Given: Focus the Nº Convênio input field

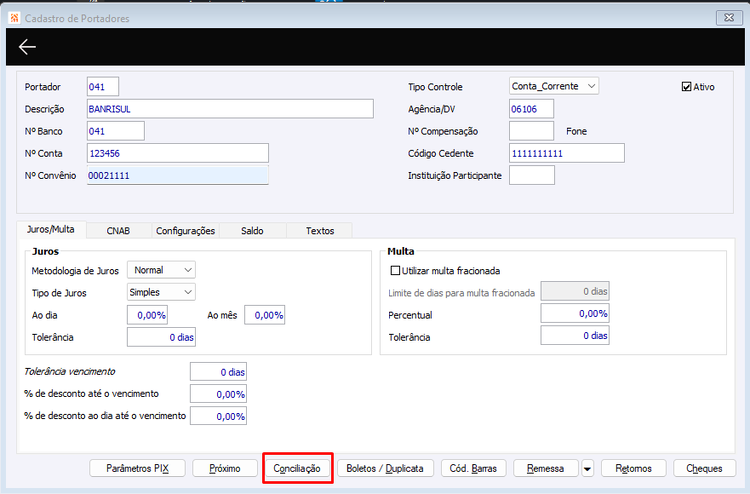Looking at the screenshot, I should [177, 176].
